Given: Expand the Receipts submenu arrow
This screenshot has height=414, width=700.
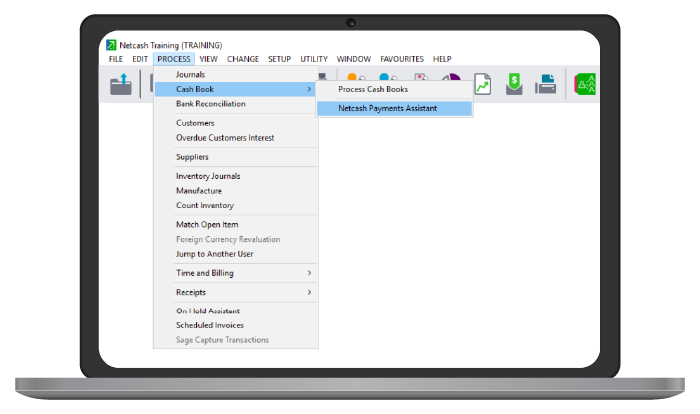Looking at the screenshot, I should (309, 292).
